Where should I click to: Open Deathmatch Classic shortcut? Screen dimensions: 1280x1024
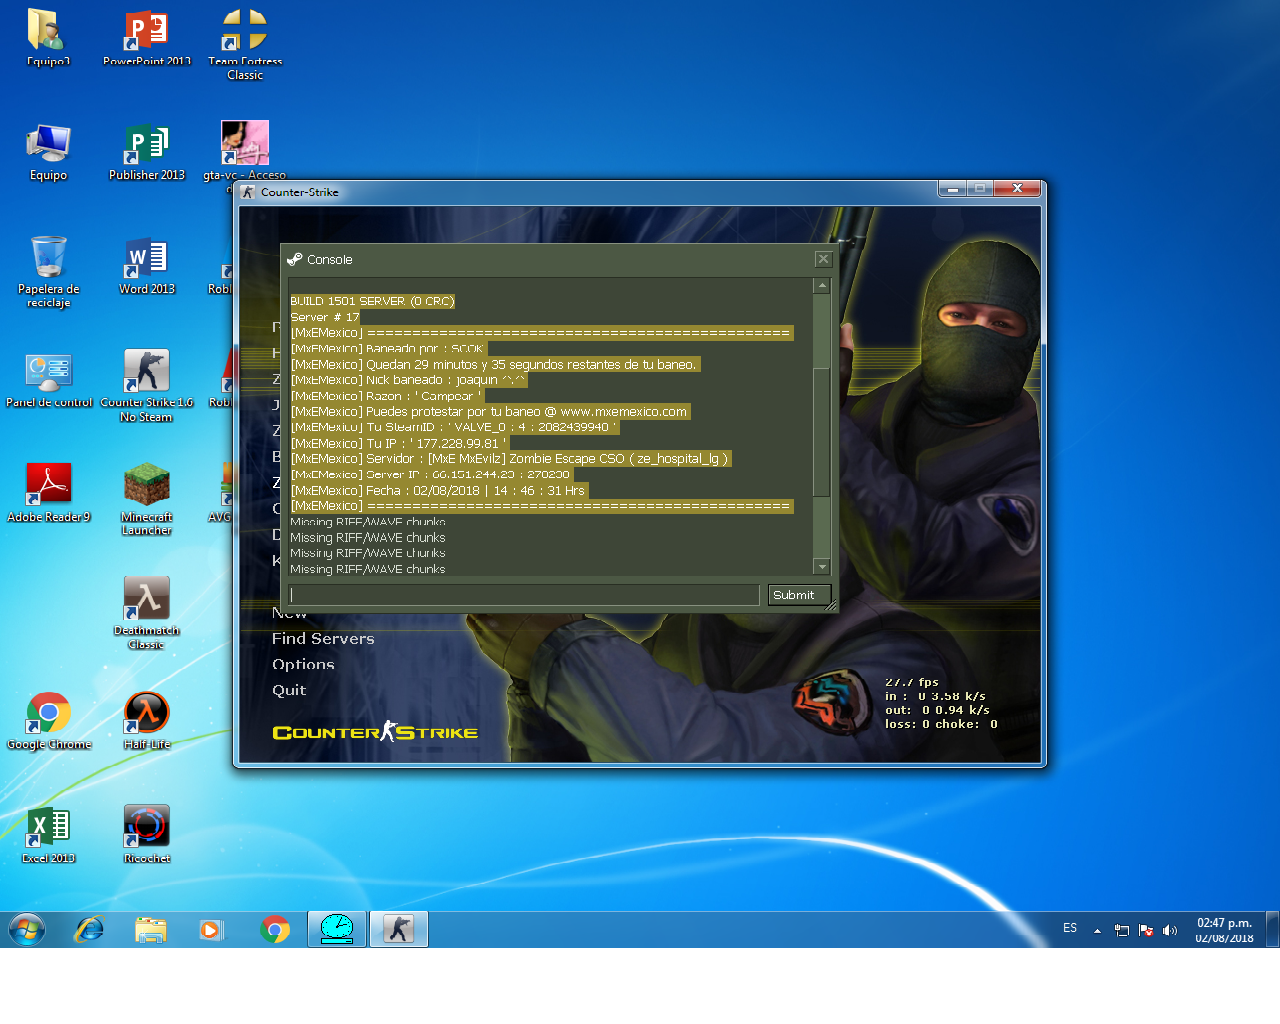click(x=147, y=613)
